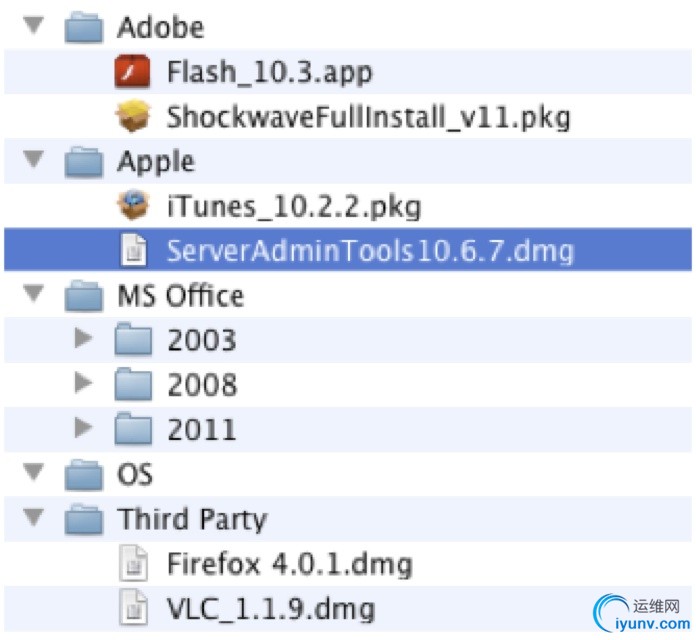Select the Third Party folder name
This screenshot has width=696, height=640.
(x=192, y=520)
